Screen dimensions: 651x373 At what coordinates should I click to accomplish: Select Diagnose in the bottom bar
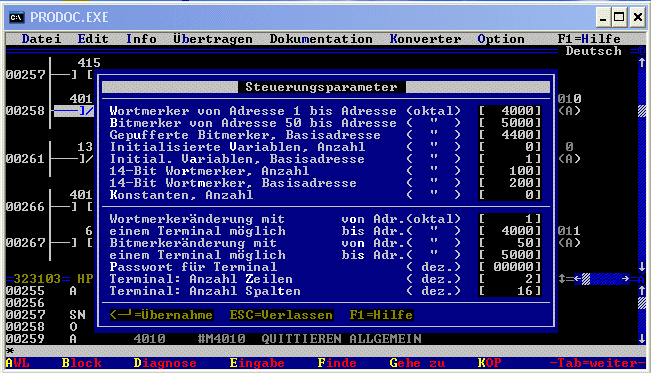tap(165, 363)
